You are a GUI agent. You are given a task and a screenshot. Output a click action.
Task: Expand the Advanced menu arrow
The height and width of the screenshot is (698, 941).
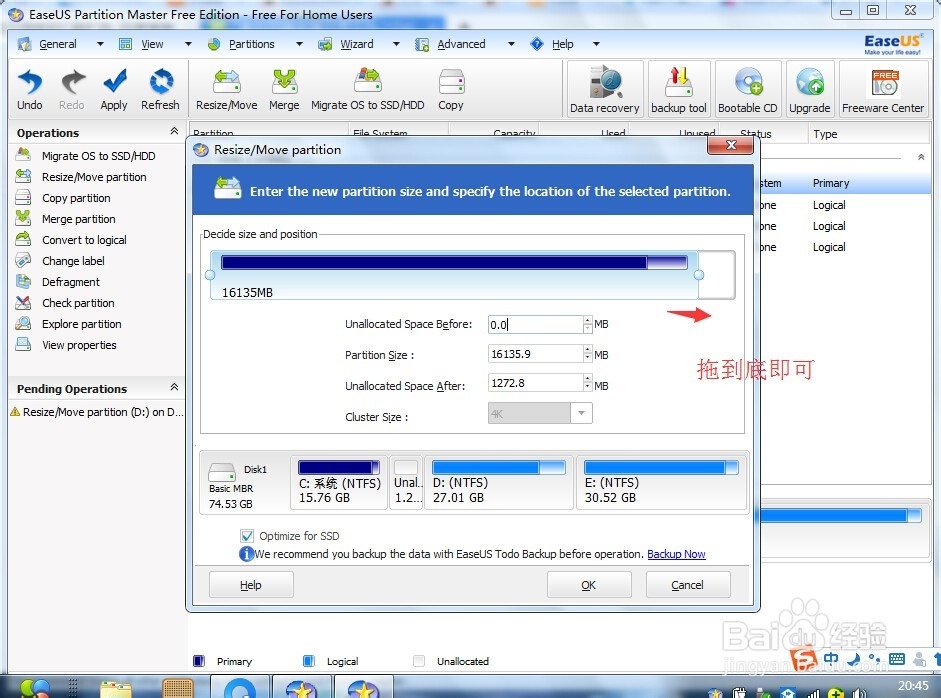(511, 44)
